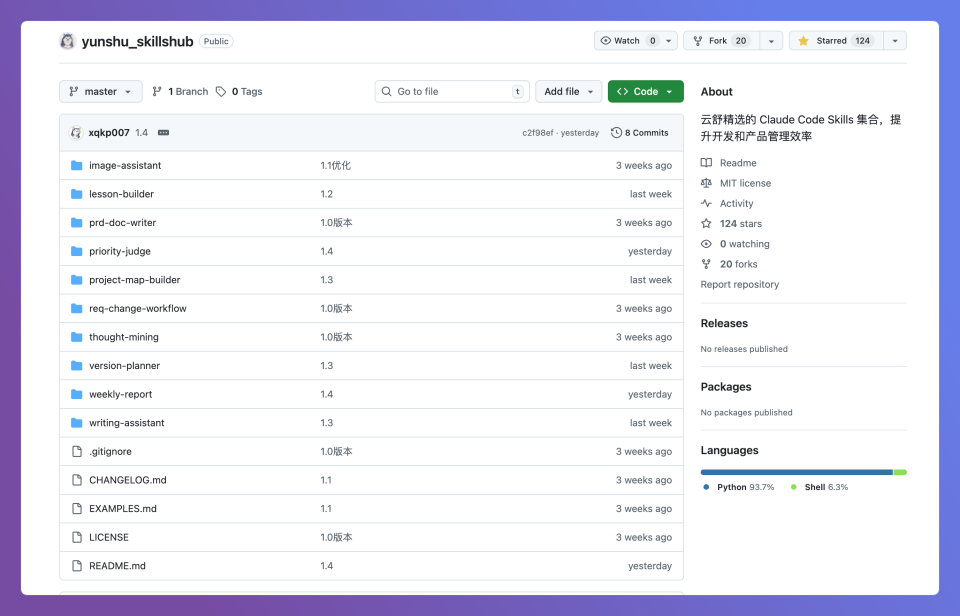Click the .gitignore file icon
960x616 pixels.
click(77, 451)
